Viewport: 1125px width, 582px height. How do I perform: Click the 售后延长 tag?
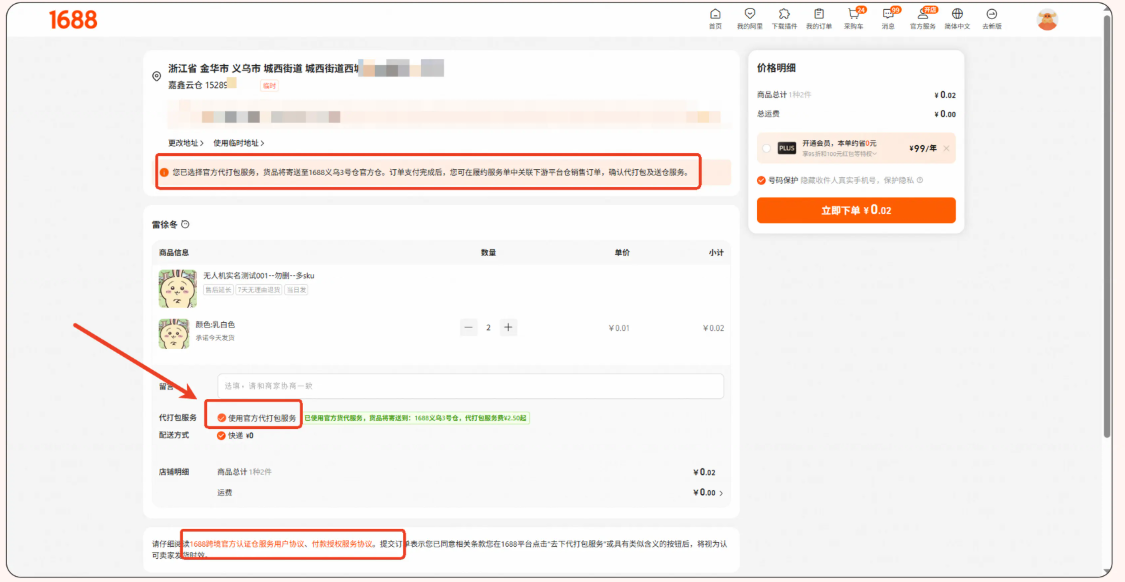pyautogui.click(x=217, y=290)
